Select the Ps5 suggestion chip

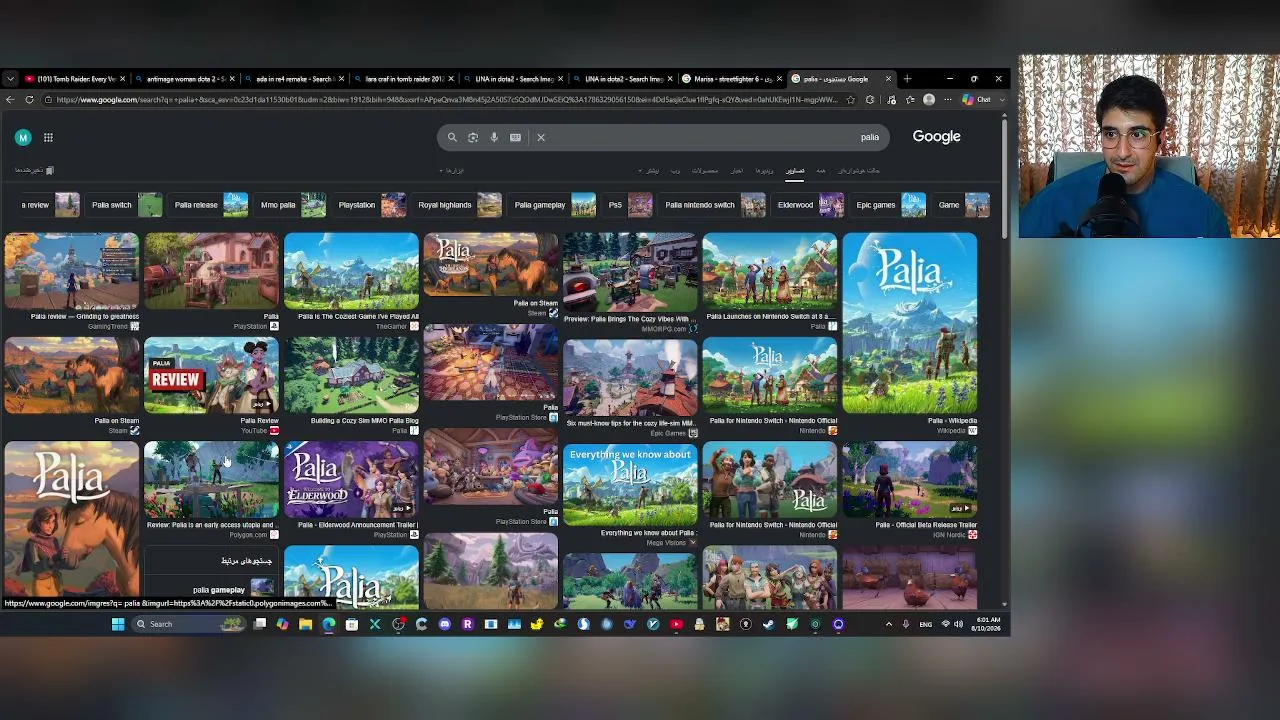point(629,205)
